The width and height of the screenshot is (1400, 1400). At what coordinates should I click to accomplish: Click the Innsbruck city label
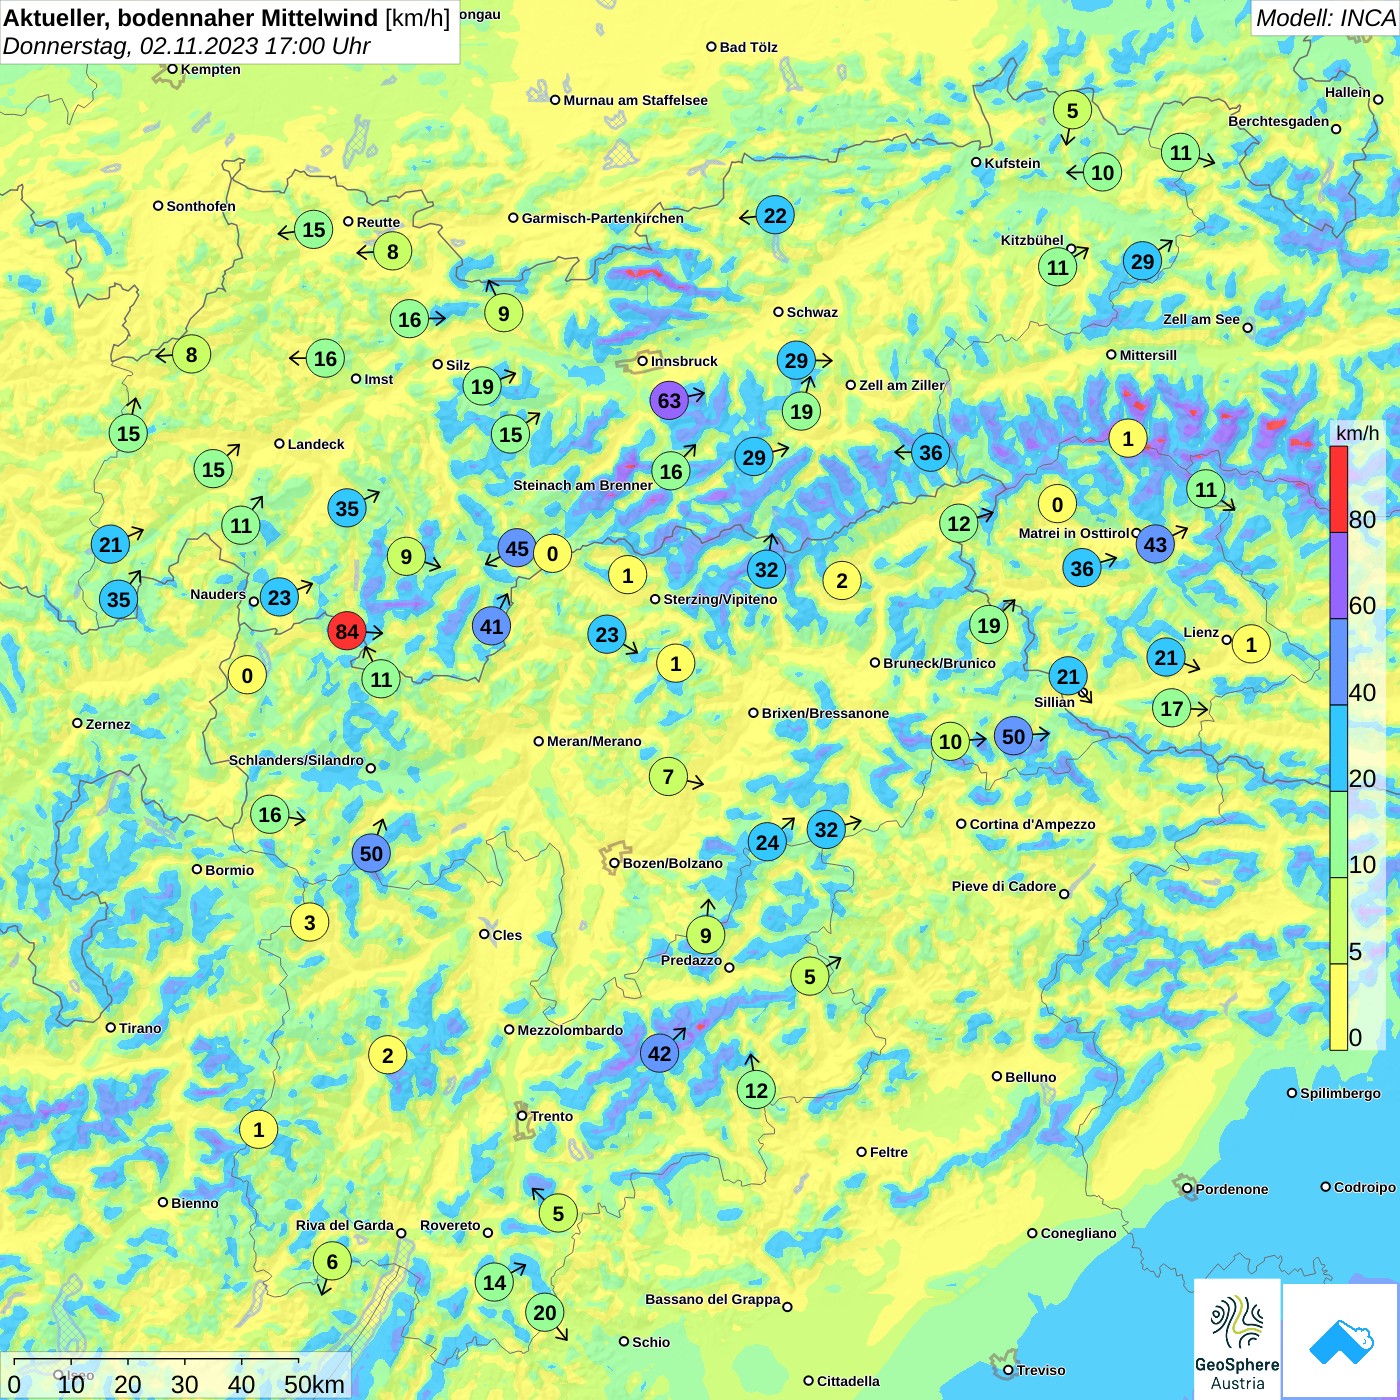click(684, 361)
